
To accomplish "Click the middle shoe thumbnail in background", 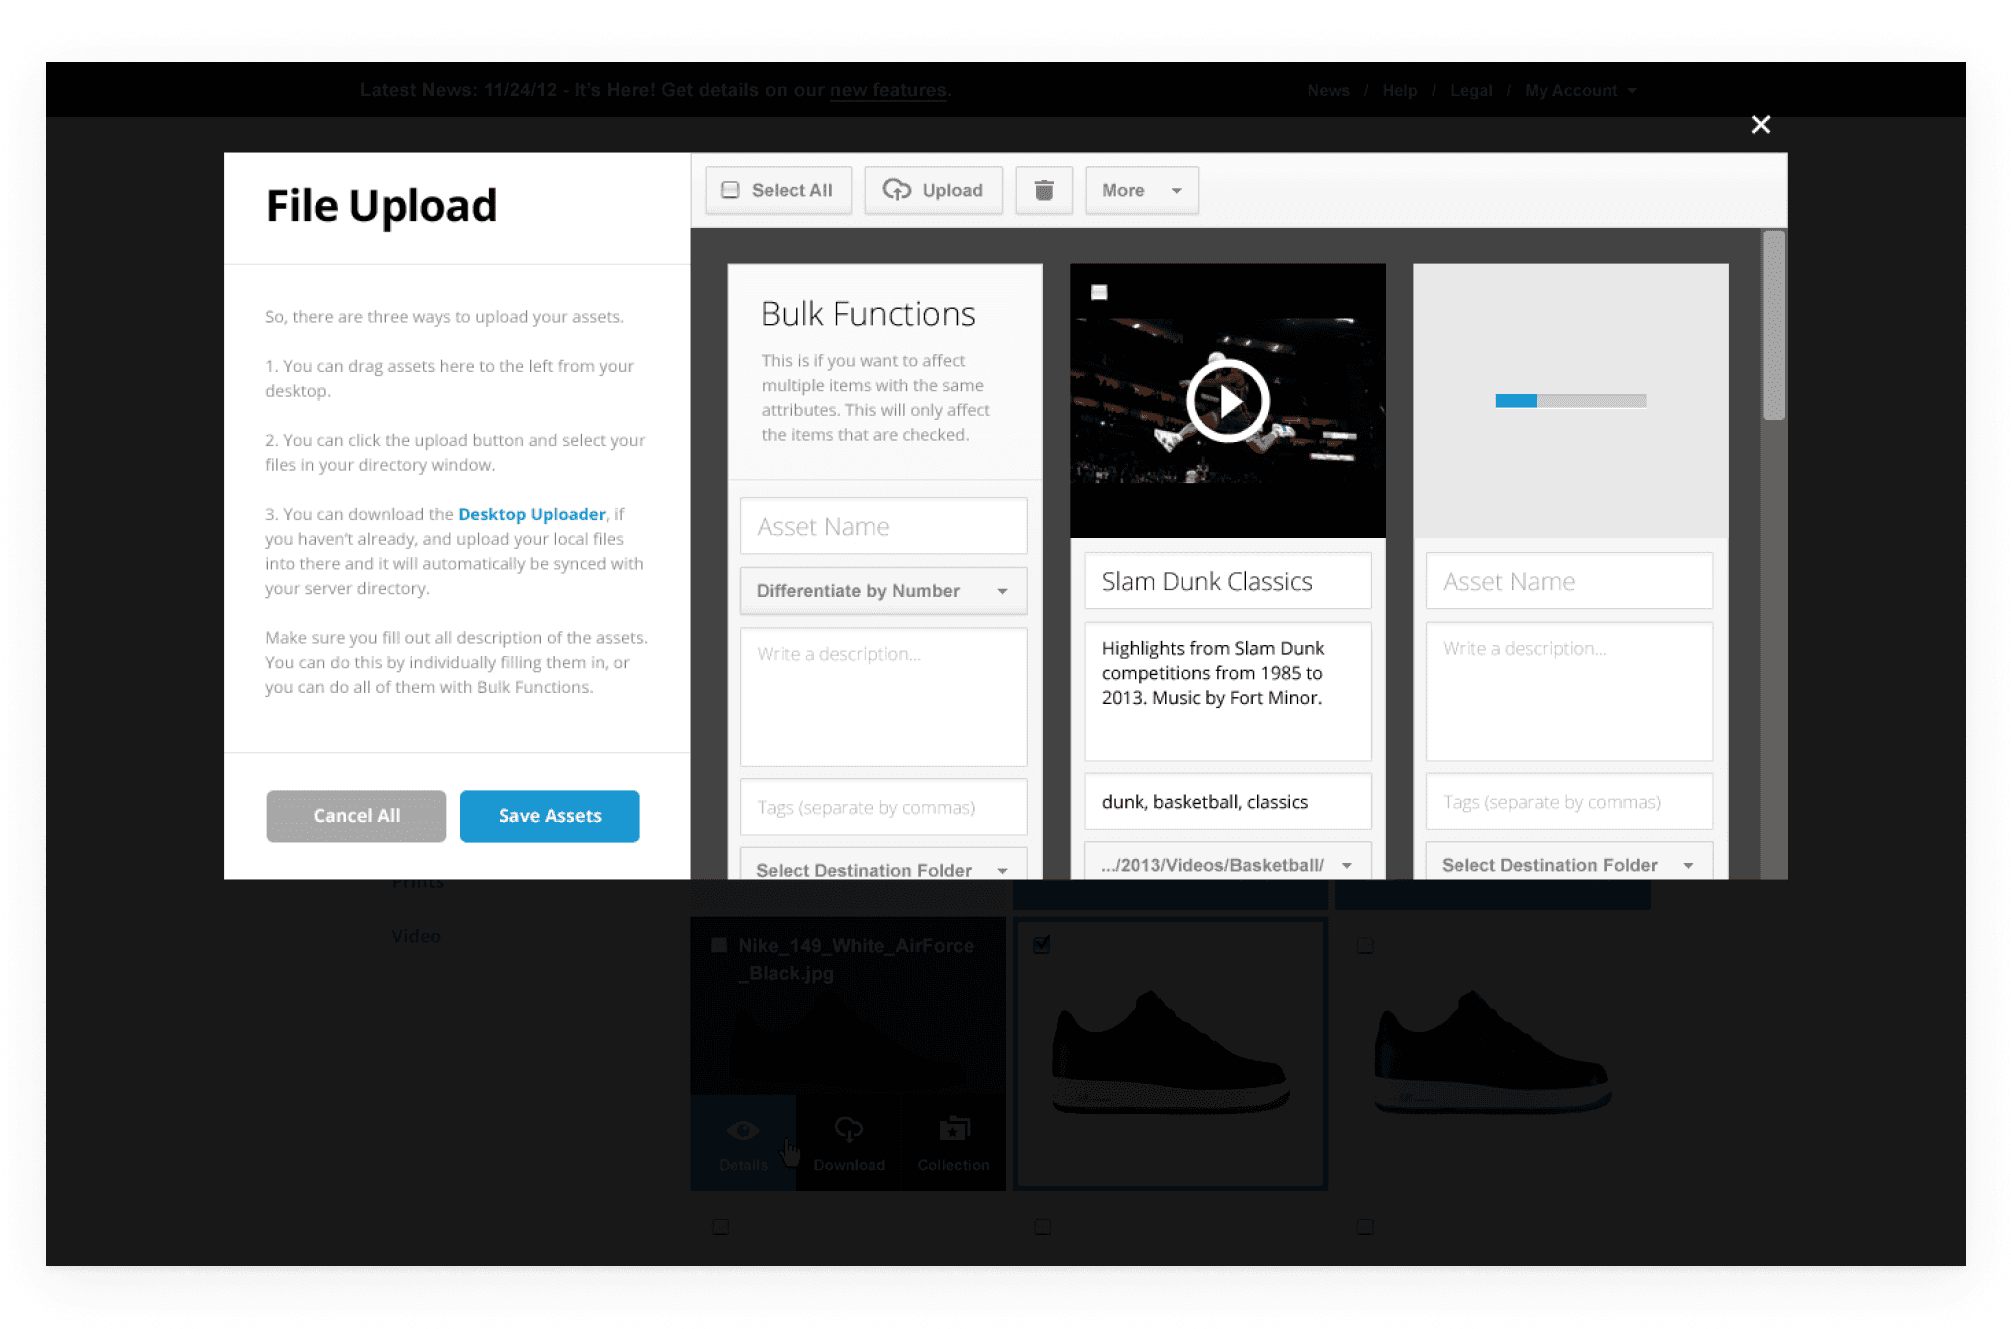I will (1170, 1055).
